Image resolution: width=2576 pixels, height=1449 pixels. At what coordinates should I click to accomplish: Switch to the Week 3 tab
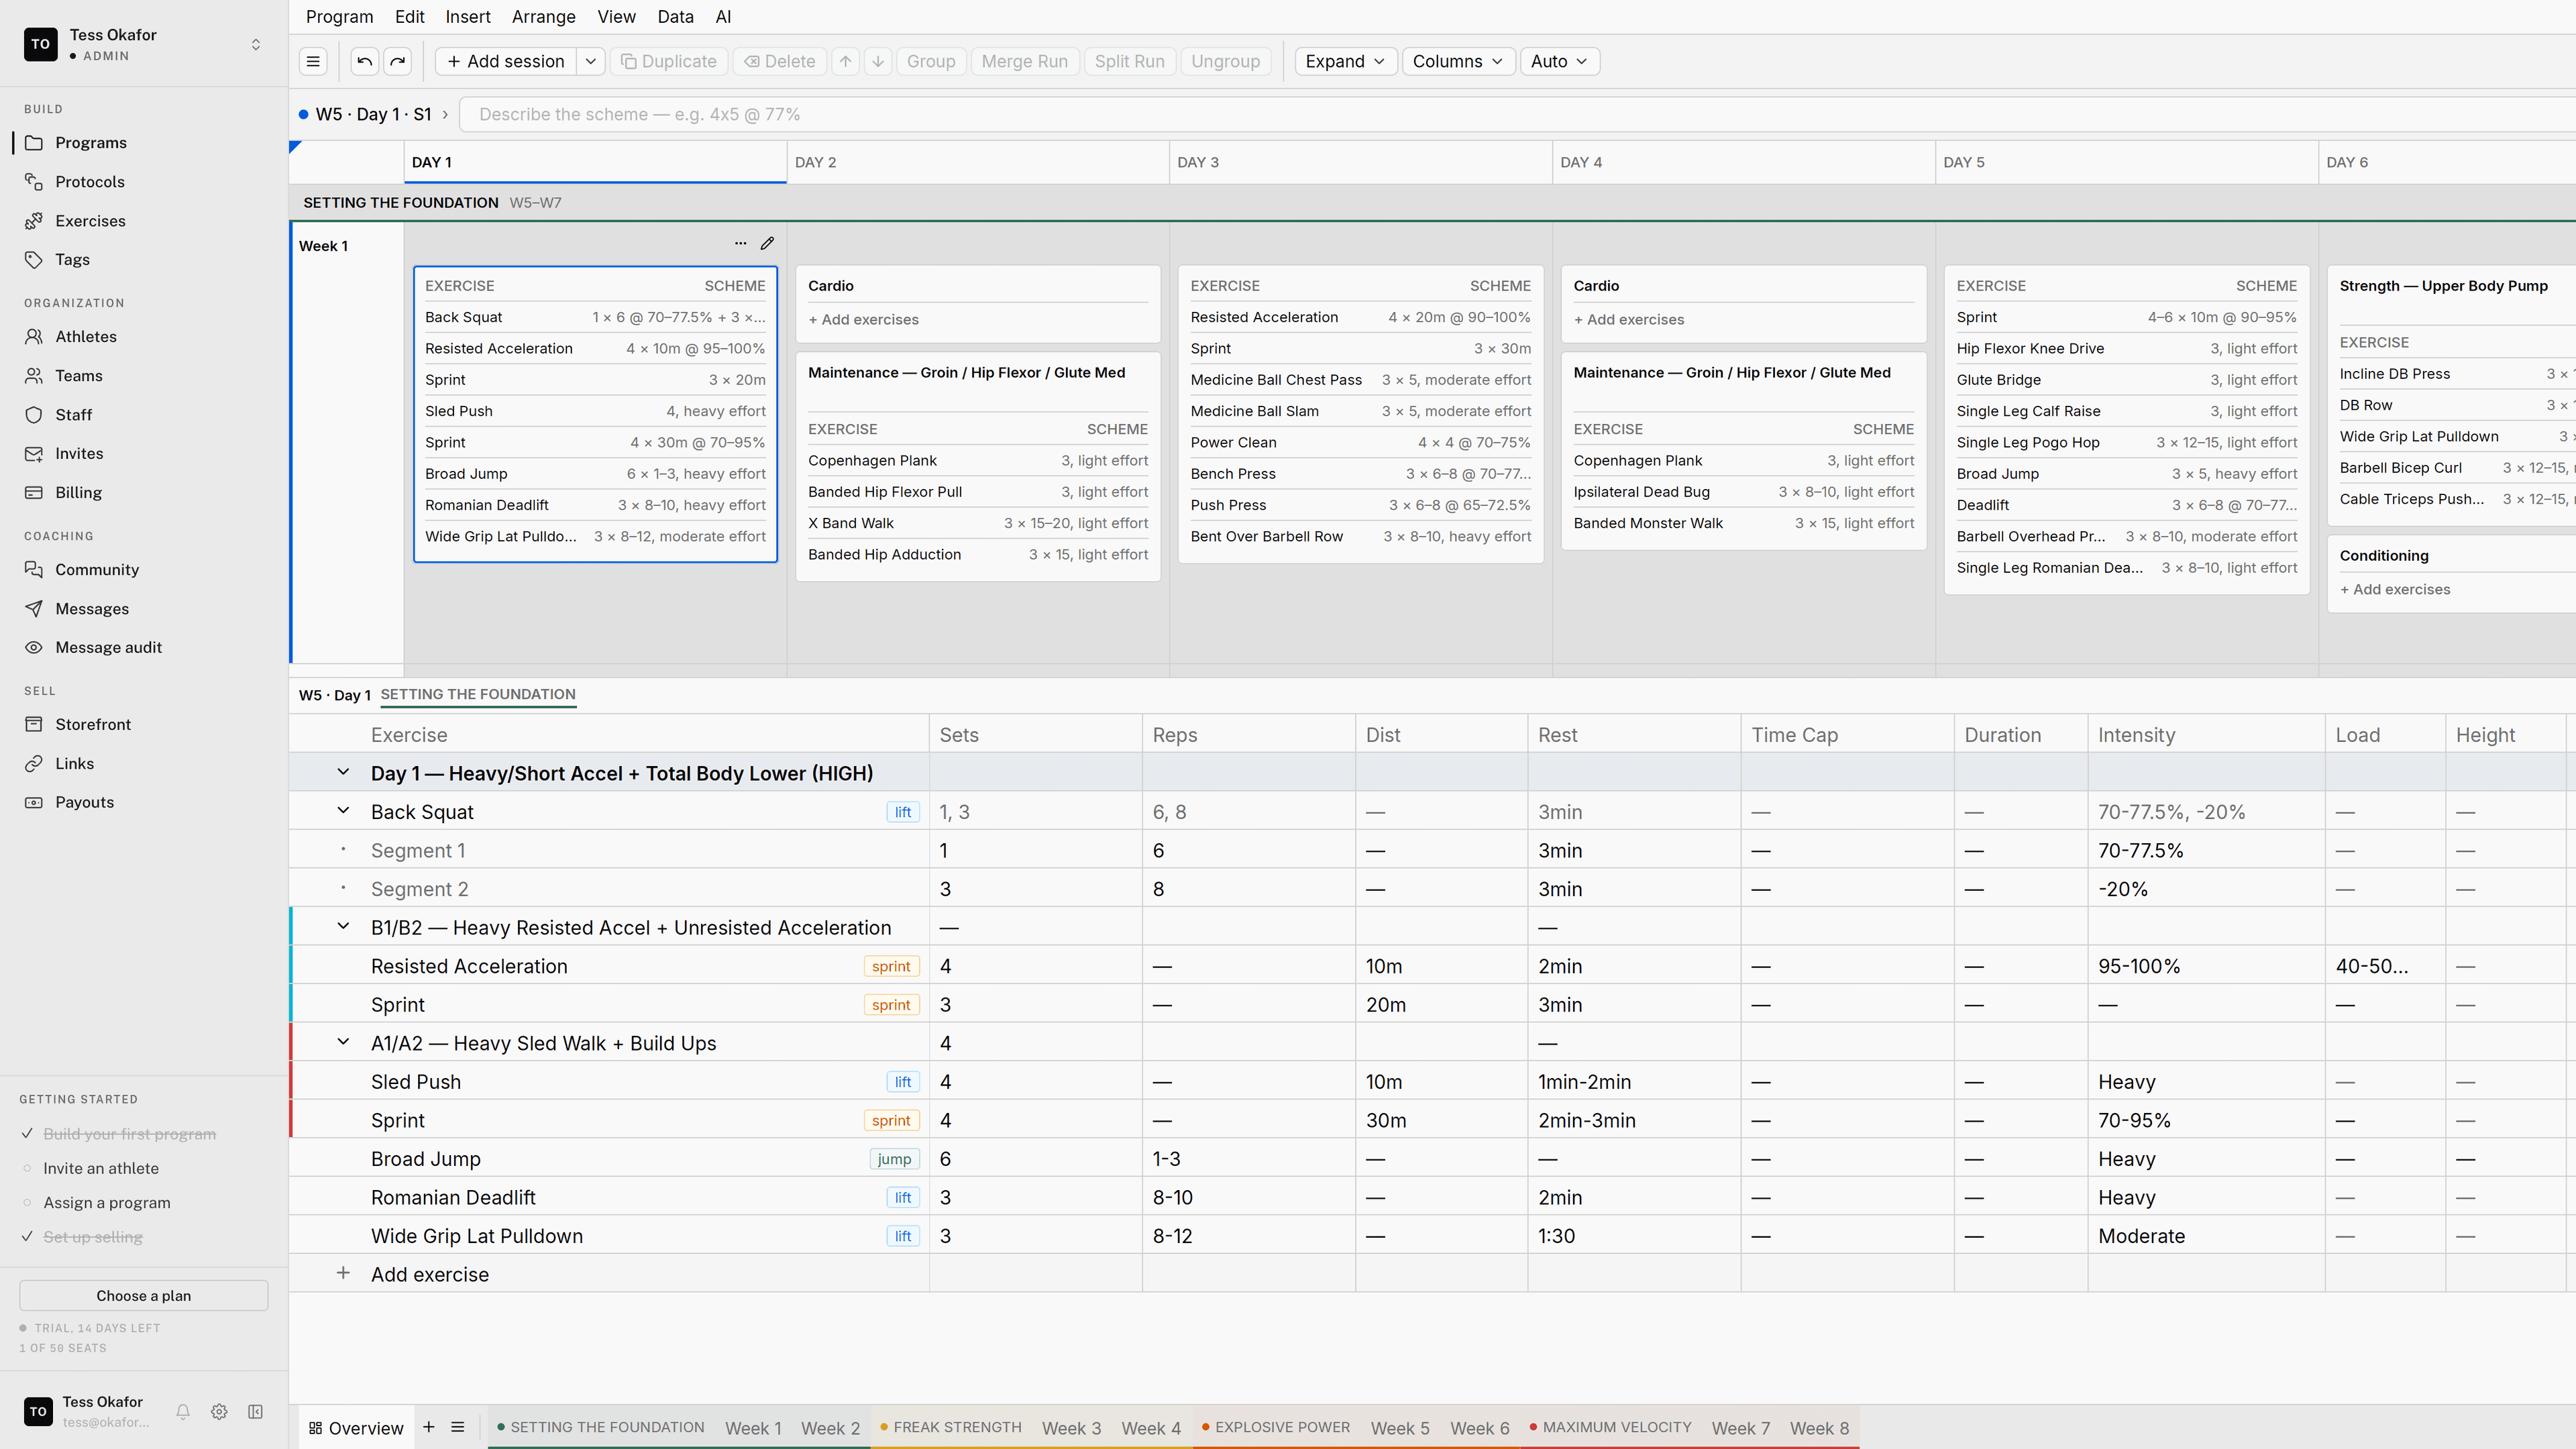1071,1427
